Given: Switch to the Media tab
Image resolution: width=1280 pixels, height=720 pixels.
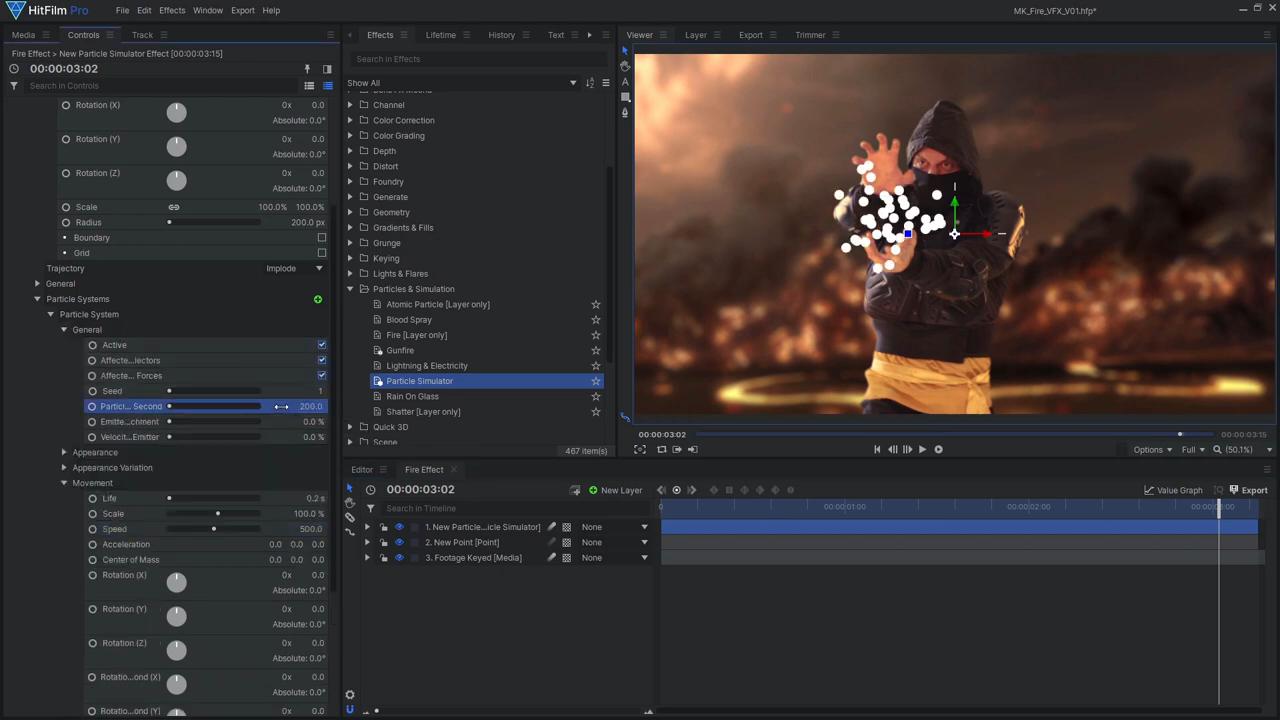Looking at the screenshot, I should click(23, 35).
